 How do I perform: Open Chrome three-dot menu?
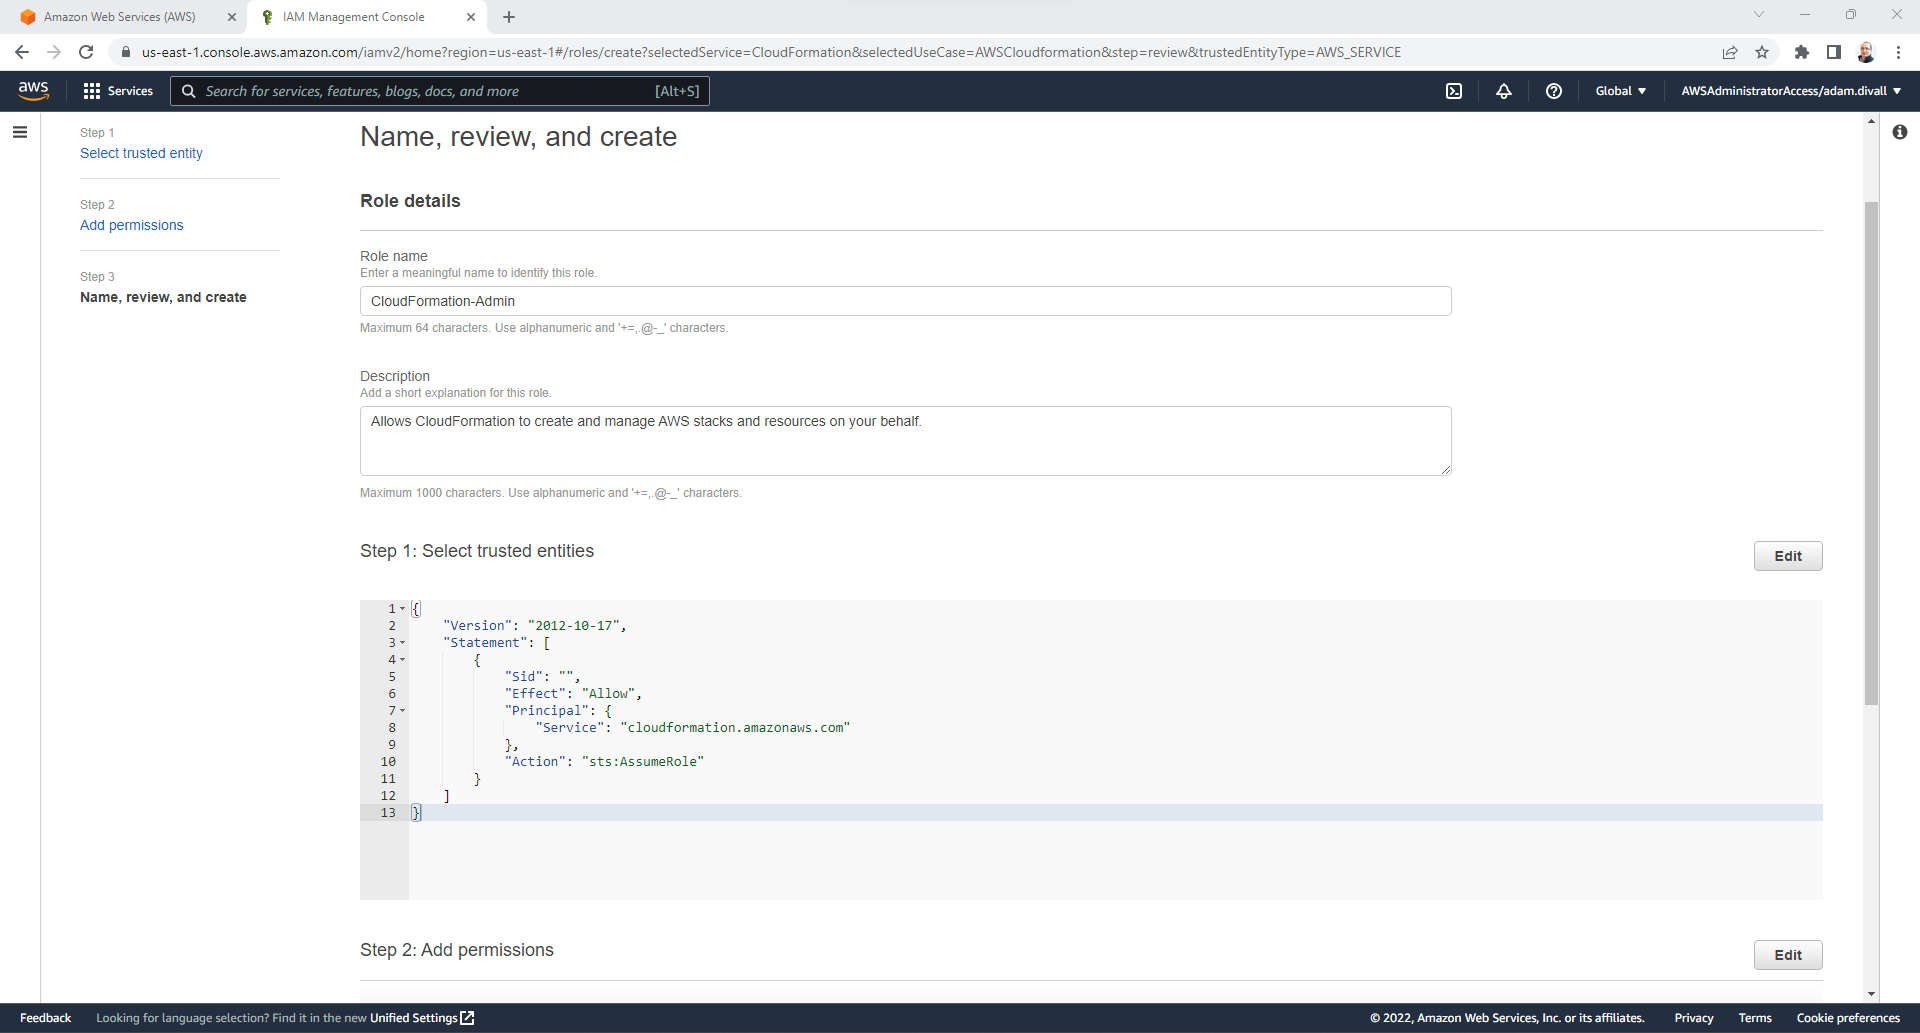coord(1898,52)
